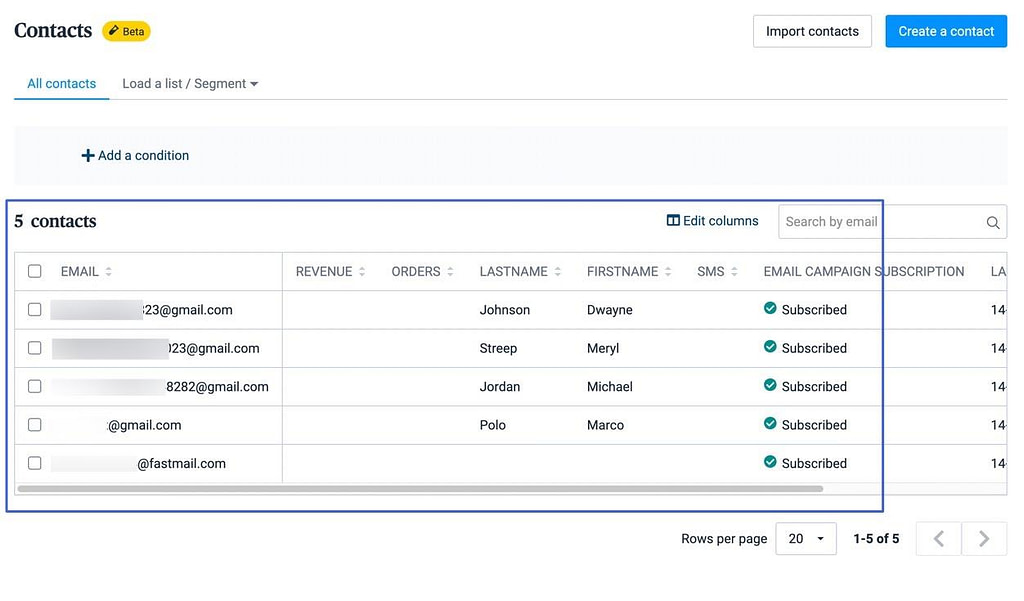
Task: Click the Edit columns icon
Action: [673, 221]
